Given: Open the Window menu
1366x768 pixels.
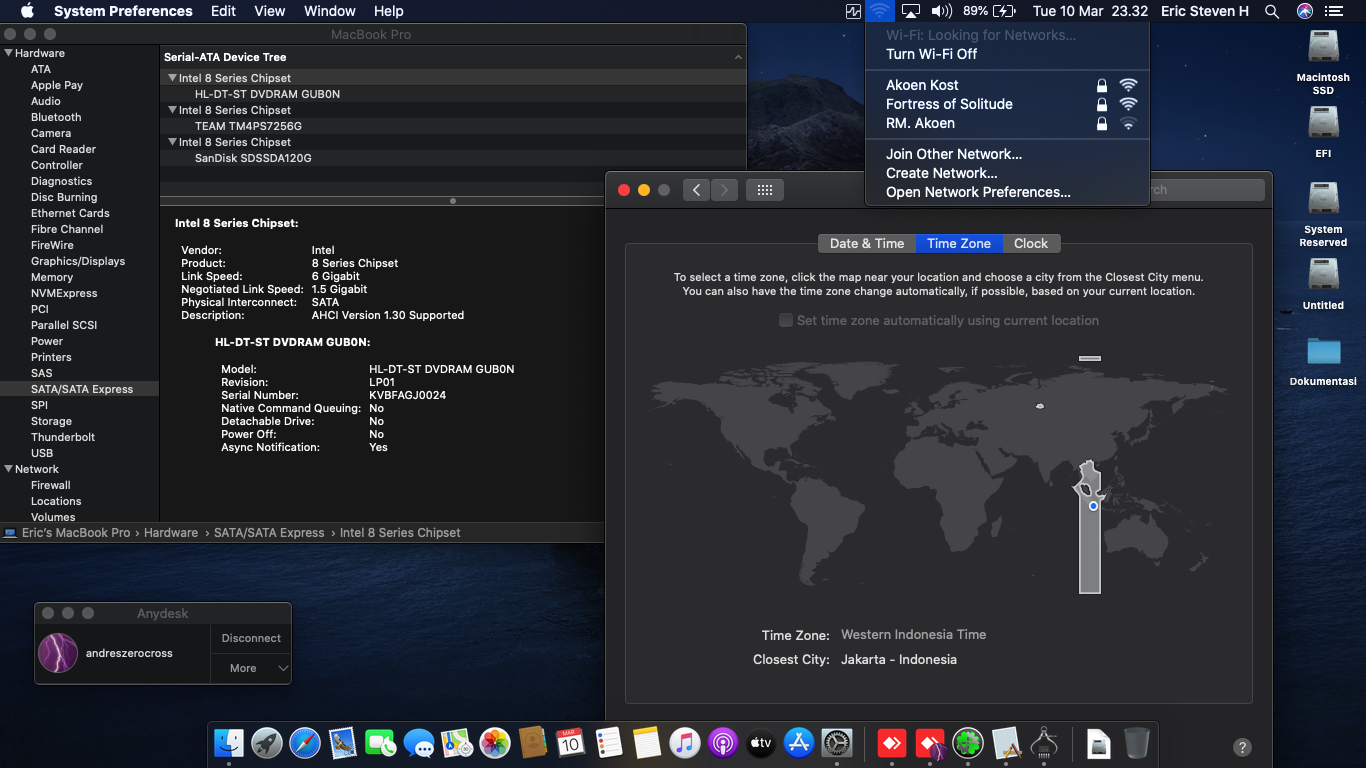Looking at the screenshot, I should [x=330, y=11].
